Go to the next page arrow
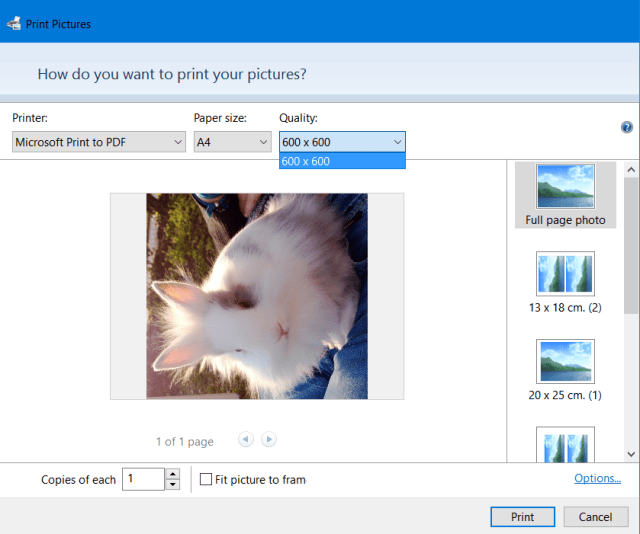The width and height of the screenshot is (640, 534). click(x=269, y=439)
